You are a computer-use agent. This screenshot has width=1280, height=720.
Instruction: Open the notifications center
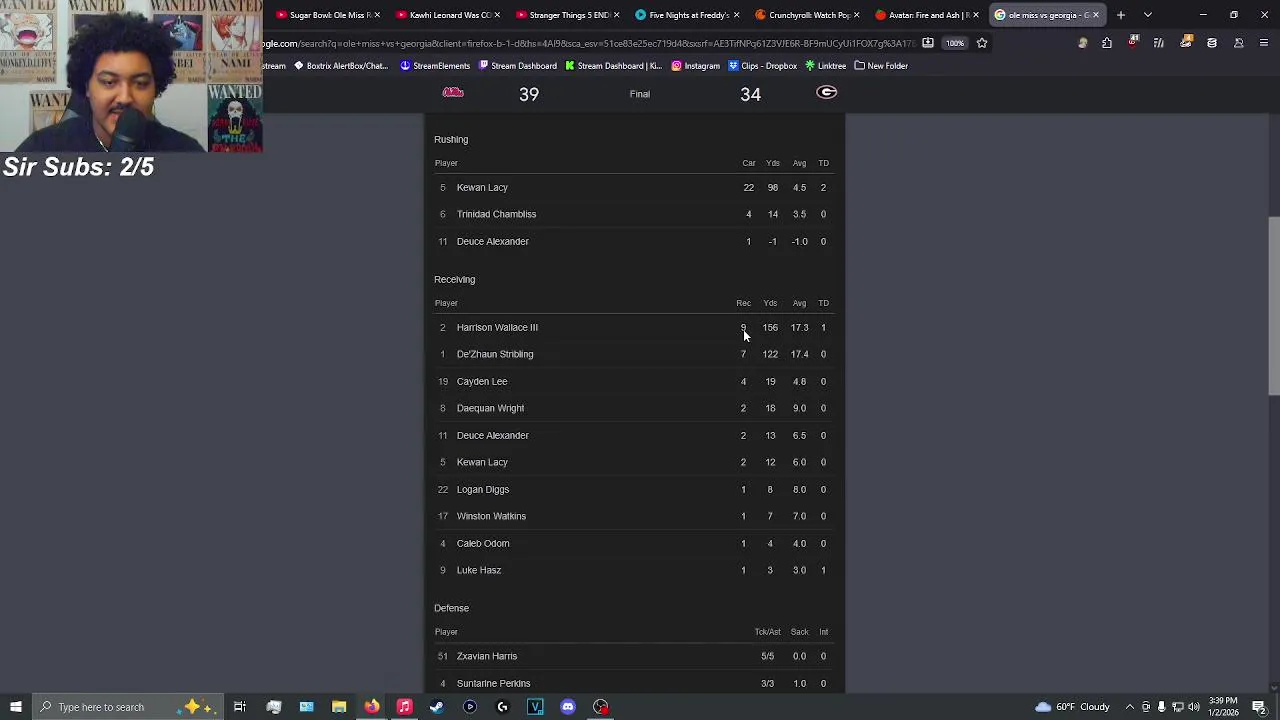point(1259,707)
